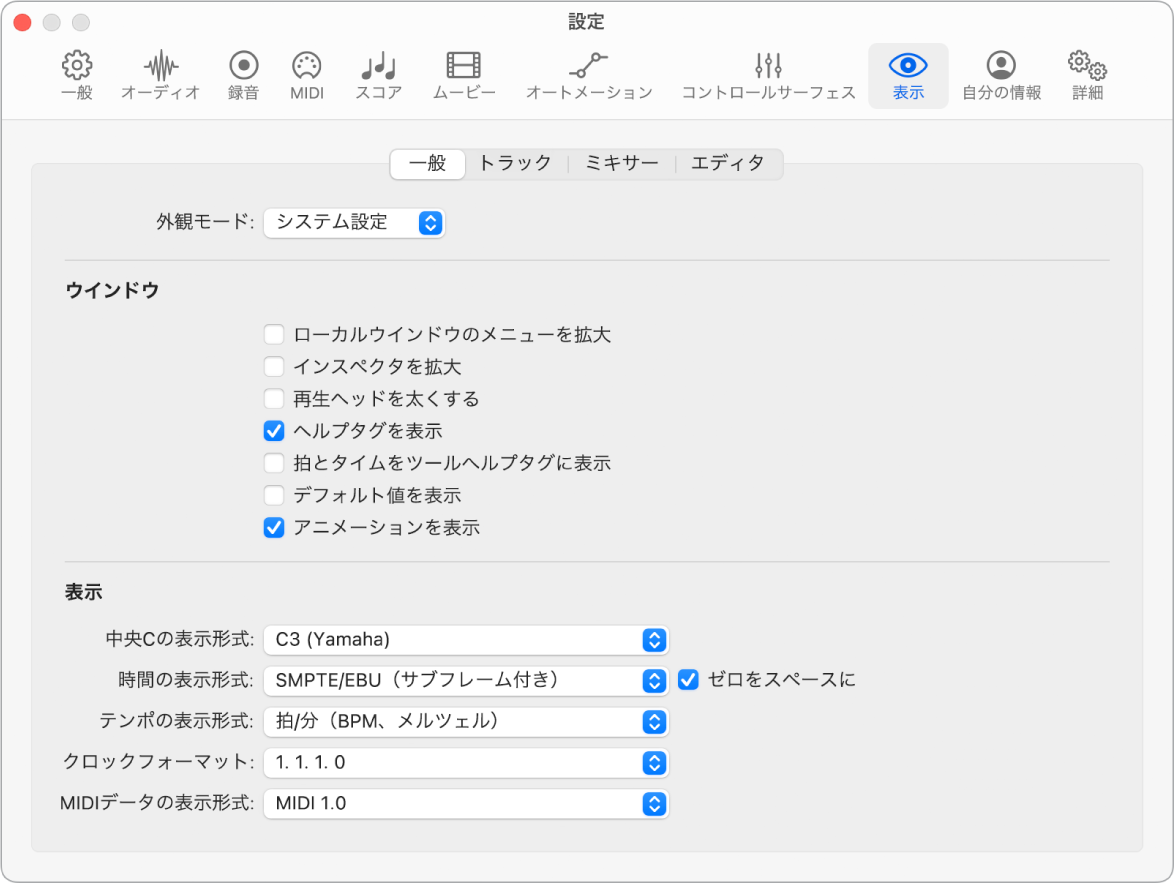
Task: Open the コントロールサーフェス settings icon
Action: pyautogui.click(x=767, y=75)
